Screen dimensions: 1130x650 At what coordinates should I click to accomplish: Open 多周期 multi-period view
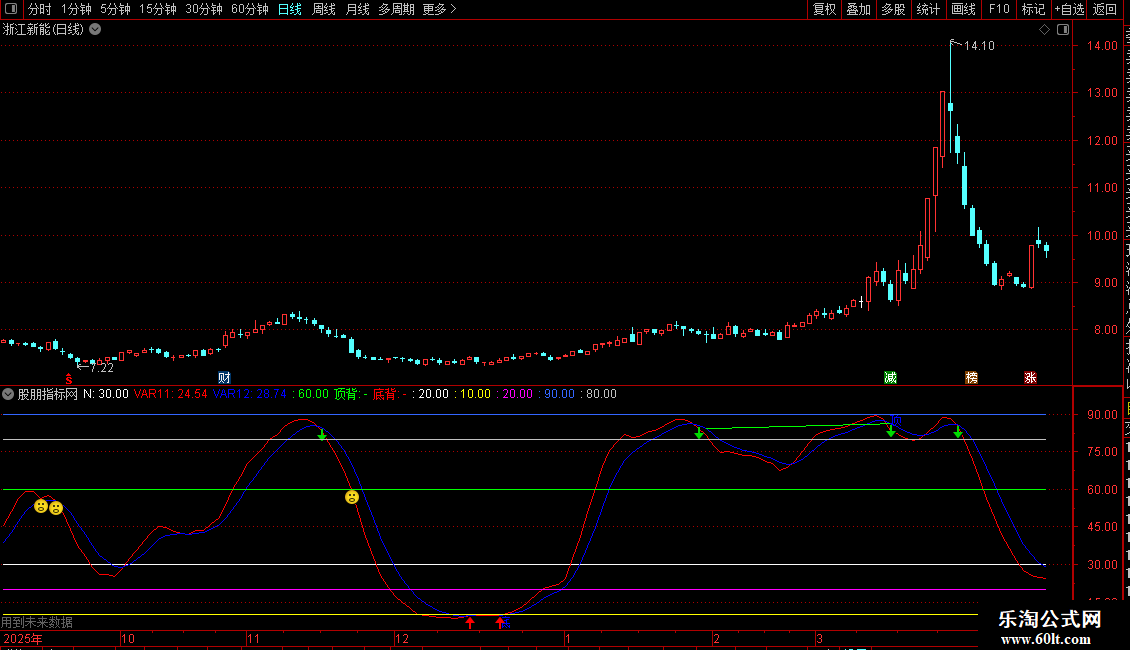[396, 9]
